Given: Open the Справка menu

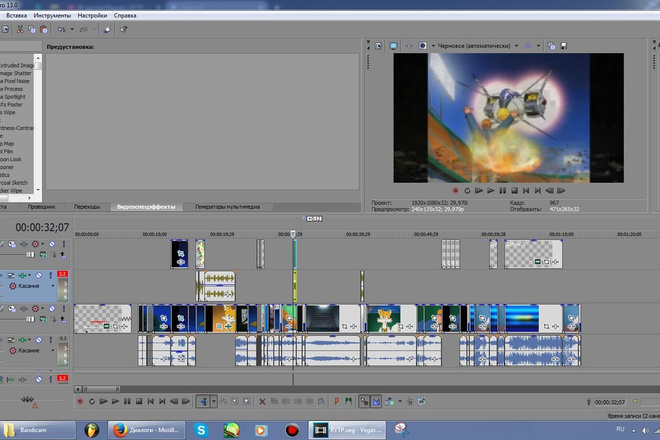Looking at the screenshot, I should point(125,16).
